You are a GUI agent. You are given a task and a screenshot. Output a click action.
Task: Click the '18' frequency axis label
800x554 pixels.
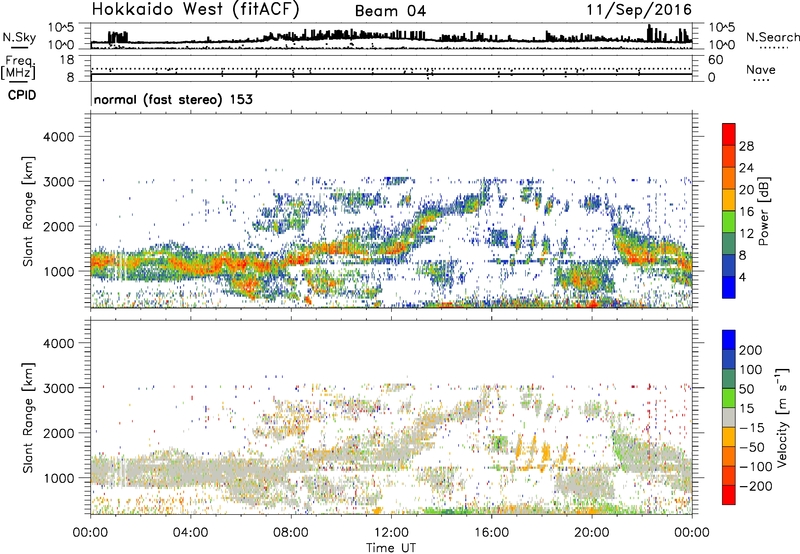tap(67, 60)
